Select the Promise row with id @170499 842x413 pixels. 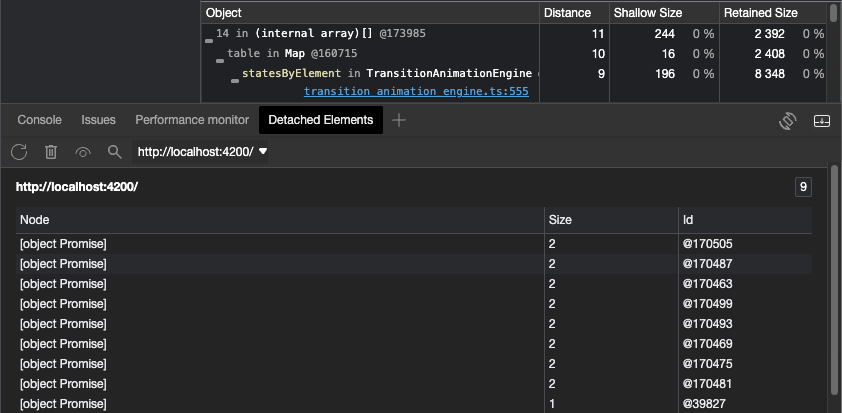414,304
